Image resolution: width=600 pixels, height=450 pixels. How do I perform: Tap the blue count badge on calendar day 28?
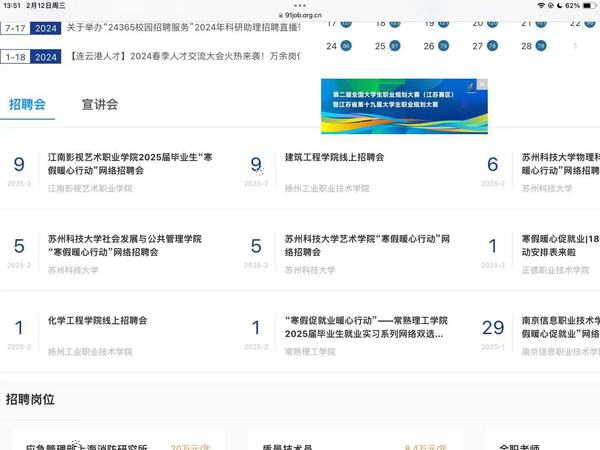pyautogui.click(x=541, y=46)
